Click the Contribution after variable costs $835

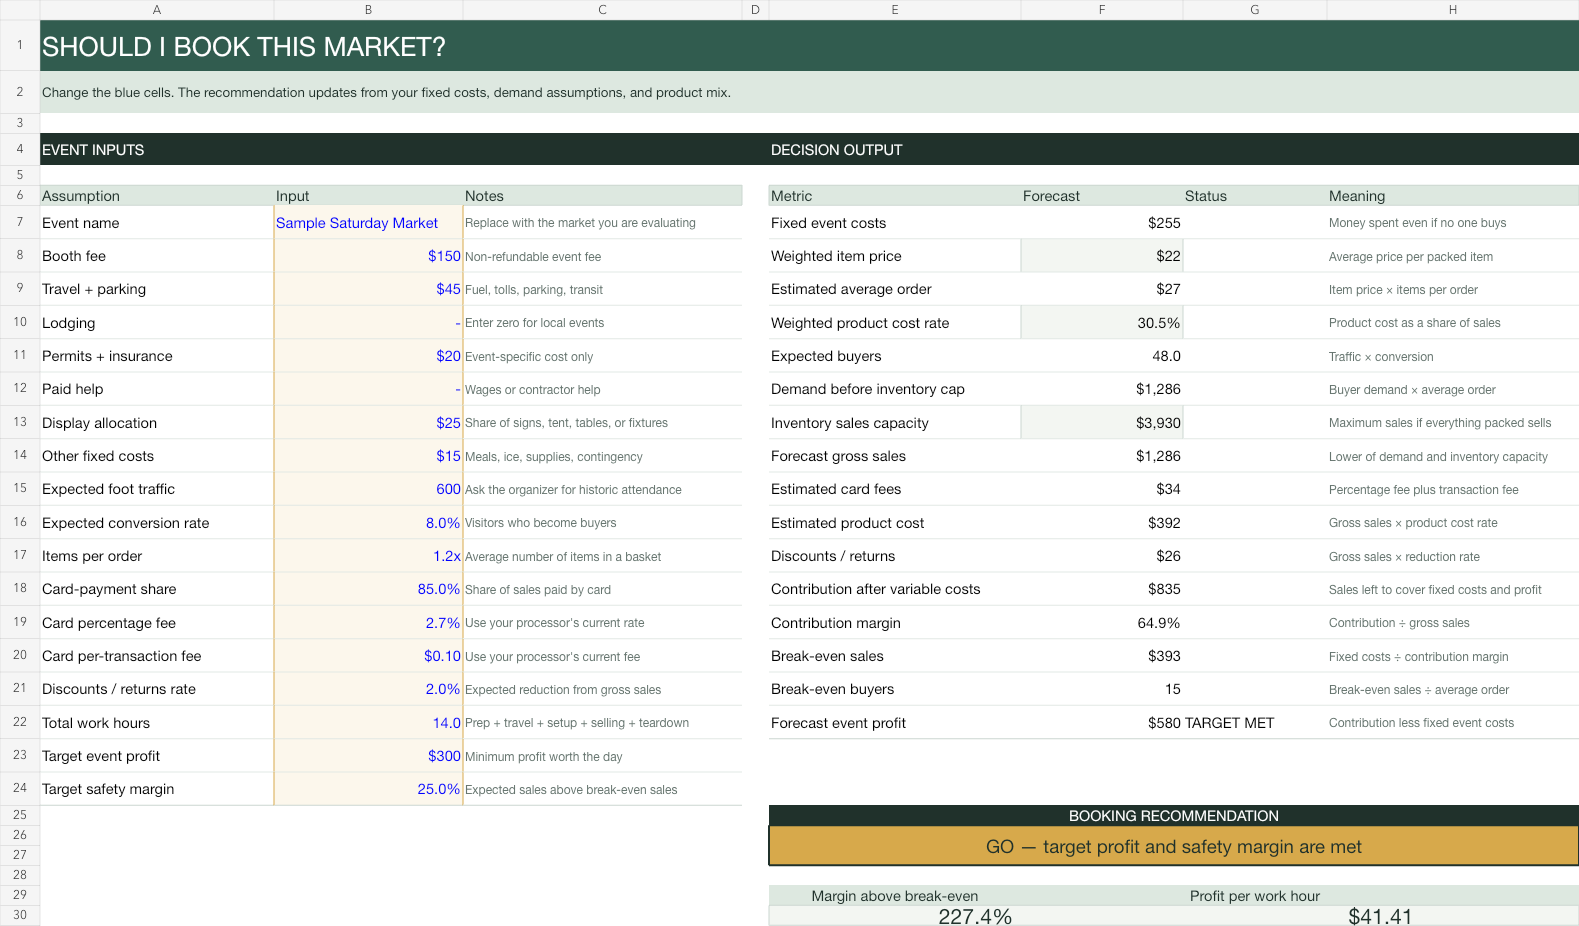tap(1102, 589)
